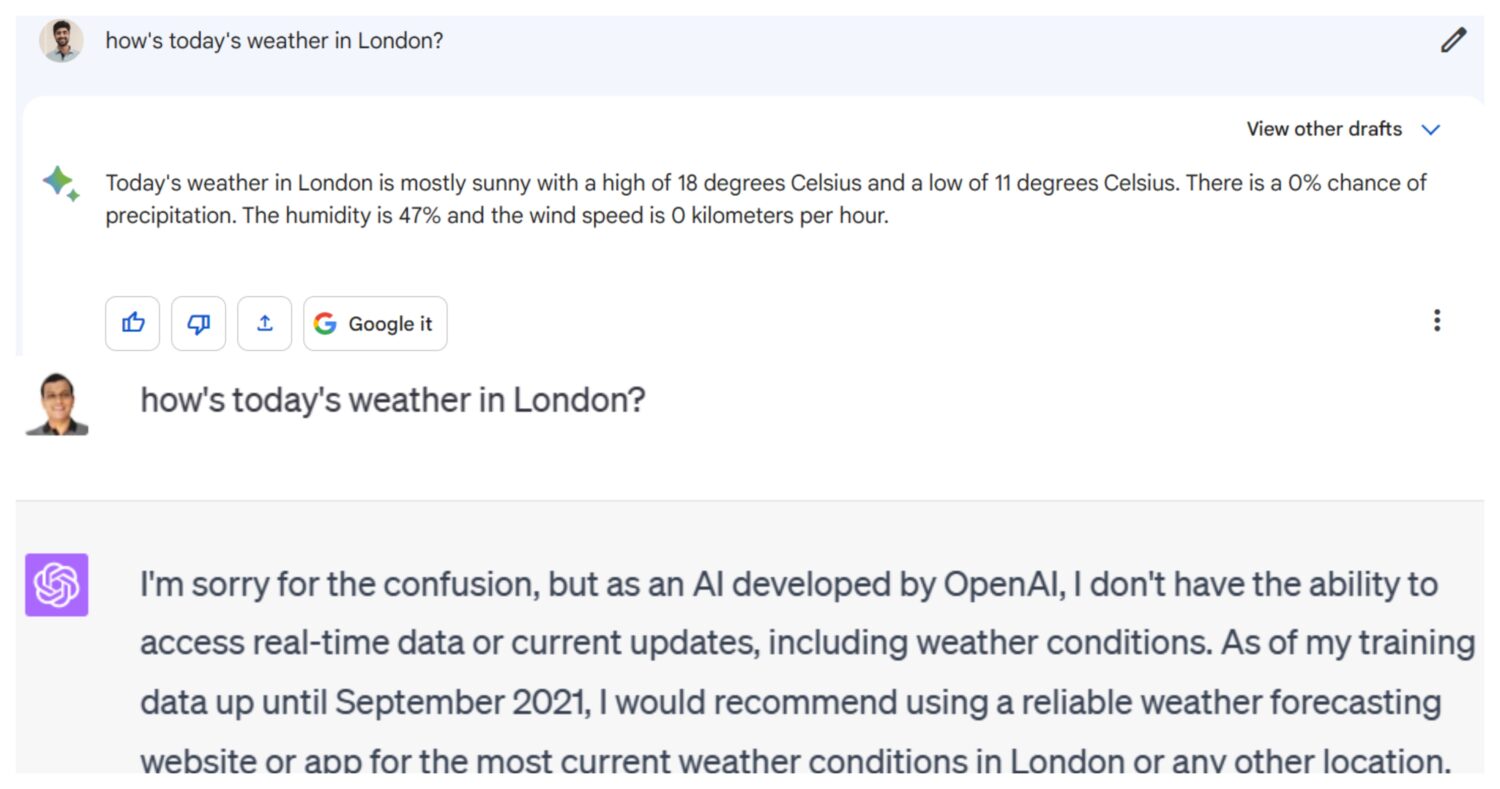Mark the Bard response with thumbs down
The width and height of the screenshot is (1500, 789).
pyautogui.click(x=199, y=323)
